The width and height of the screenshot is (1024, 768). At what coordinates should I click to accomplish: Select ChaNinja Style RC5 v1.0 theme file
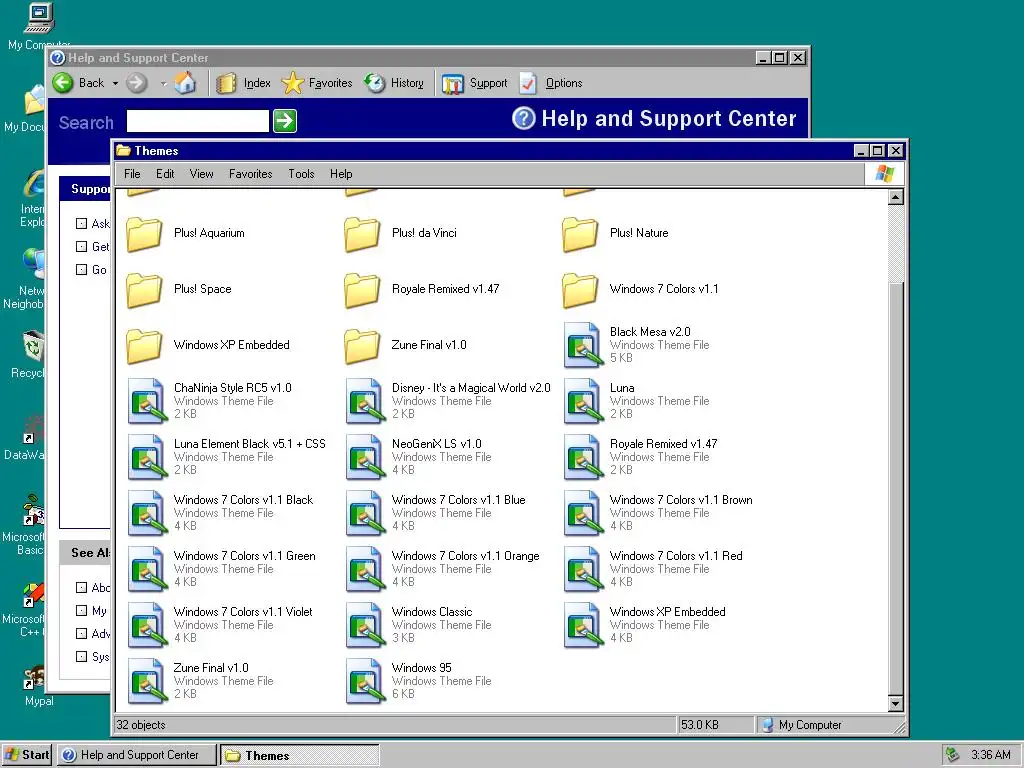pyautogui.click(x=210, y=401)
